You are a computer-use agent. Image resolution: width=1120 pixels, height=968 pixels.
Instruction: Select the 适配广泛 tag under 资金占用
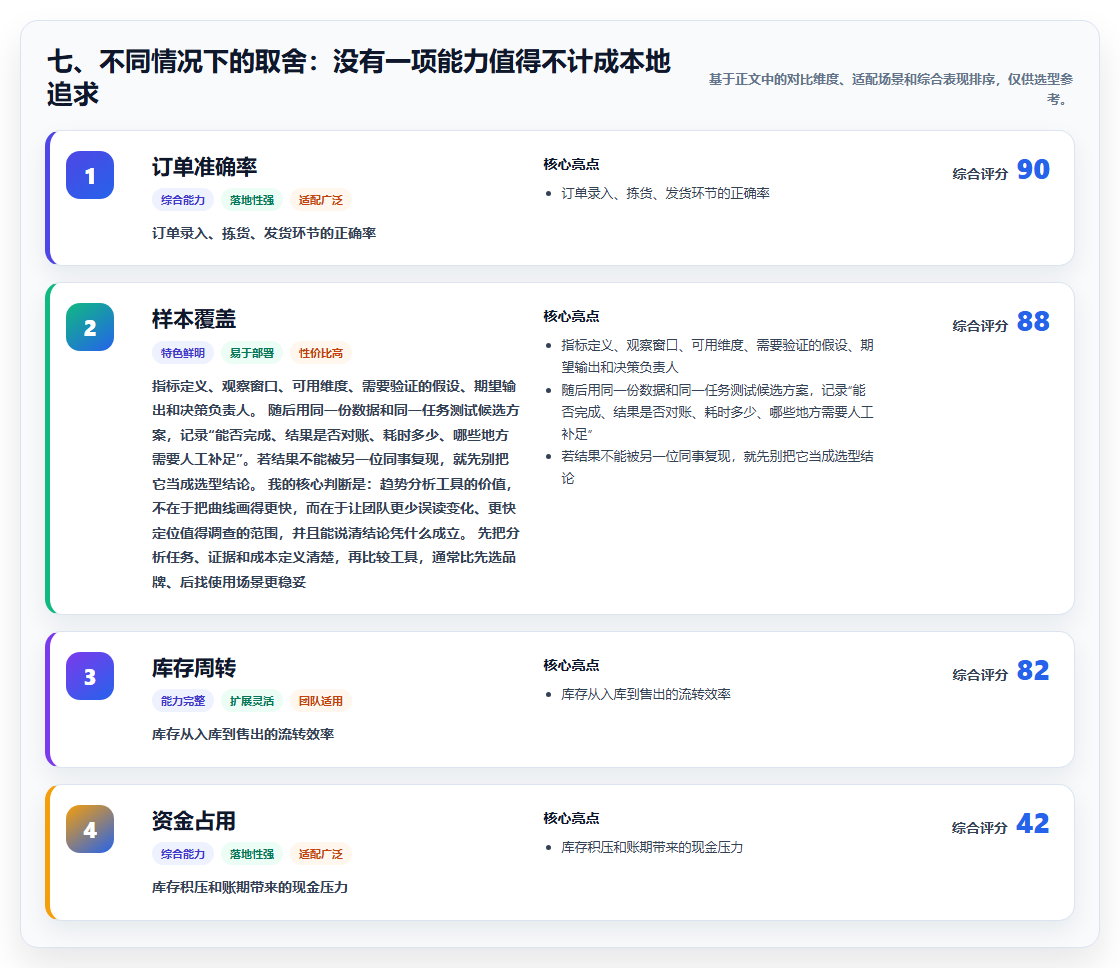321,854
